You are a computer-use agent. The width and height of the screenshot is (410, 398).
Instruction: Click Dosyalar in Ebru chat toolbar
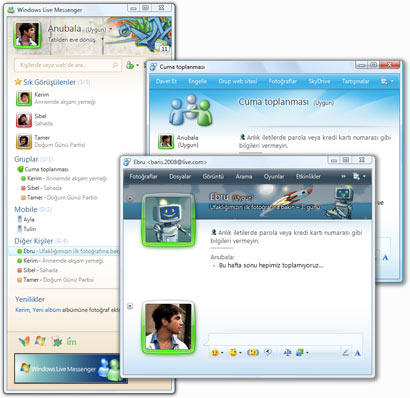pyautogui.click(x=180, y=177)
